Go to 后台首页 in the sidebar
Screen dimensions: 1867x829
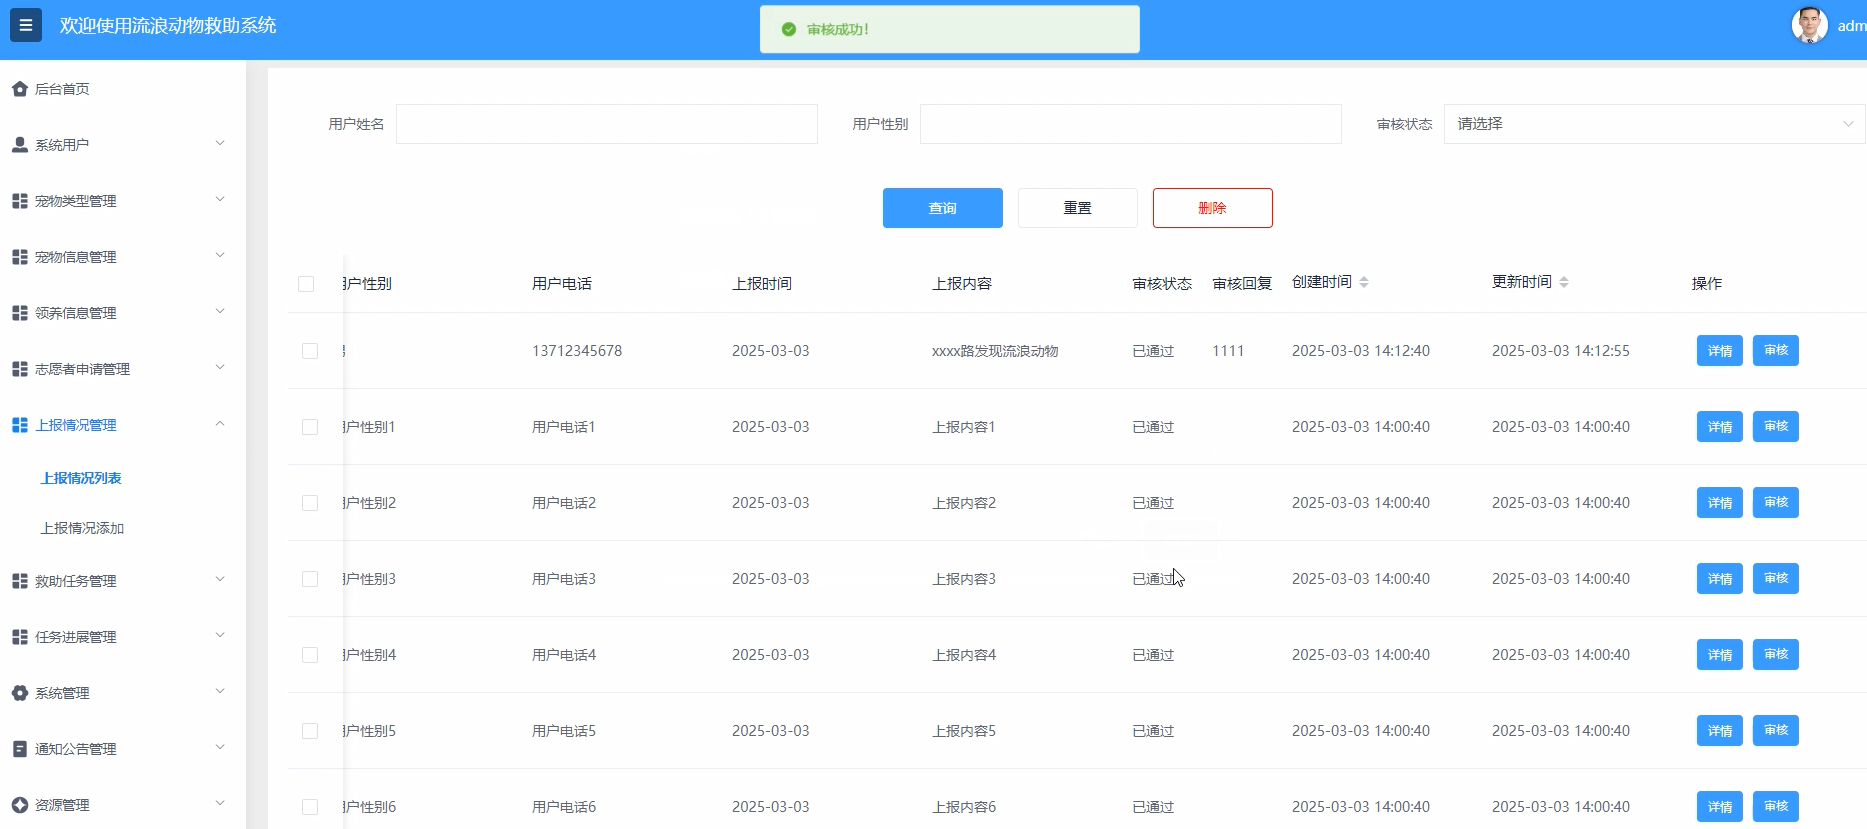(62, 89)
